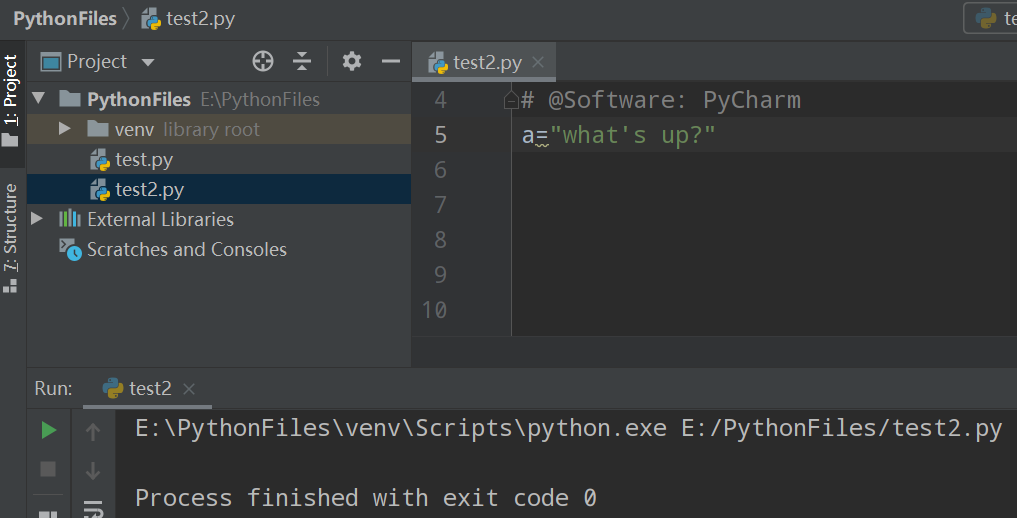1017x518 pixels.
Task: Click the comment '# @Software: PyCharm'
Action: coord(661,100)
